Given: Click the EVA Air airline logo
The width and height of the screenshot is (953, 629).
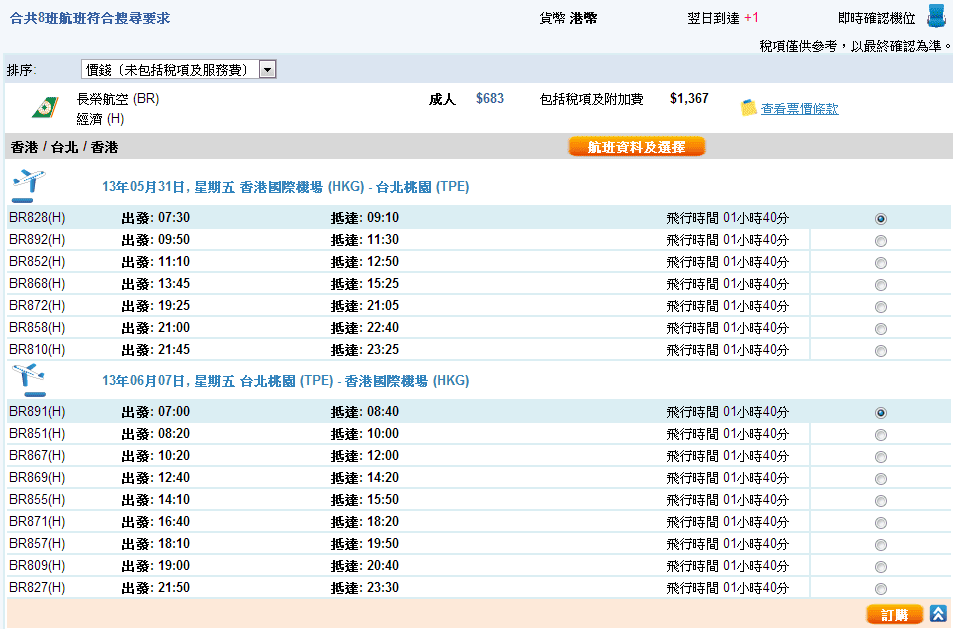Looking at the screenshot, I should pyautogui.click(x=44, y=108).
